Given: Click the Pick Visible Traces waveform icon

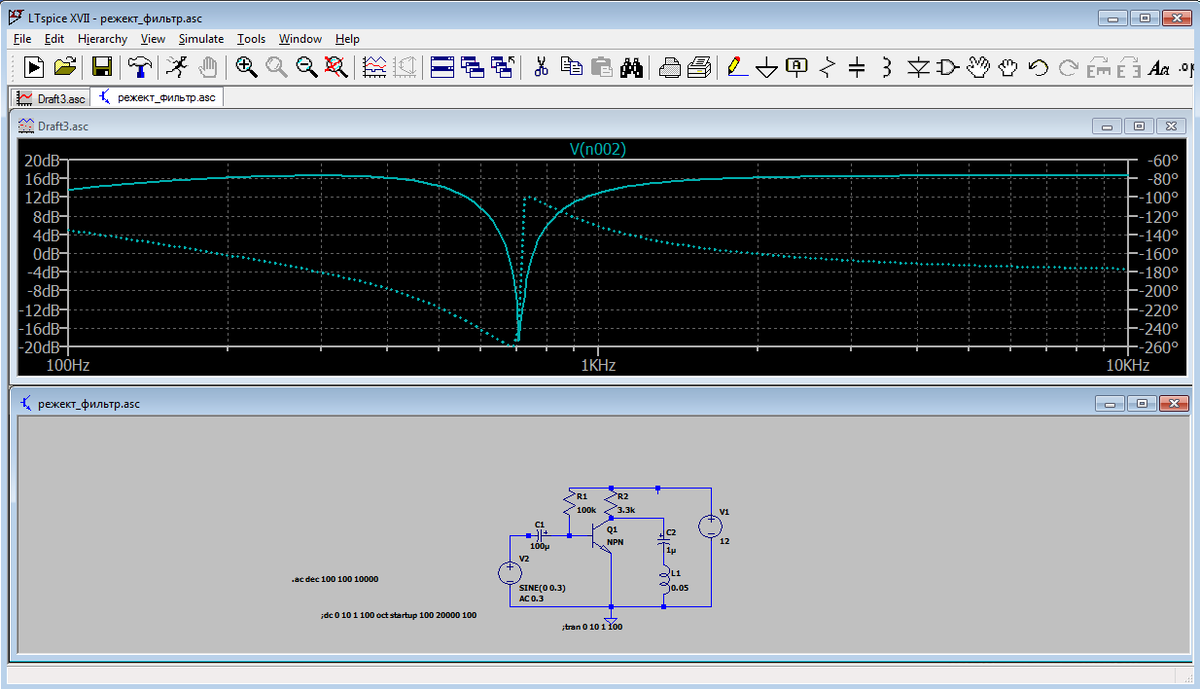Looking at the screenshot, I should (375, 67).
